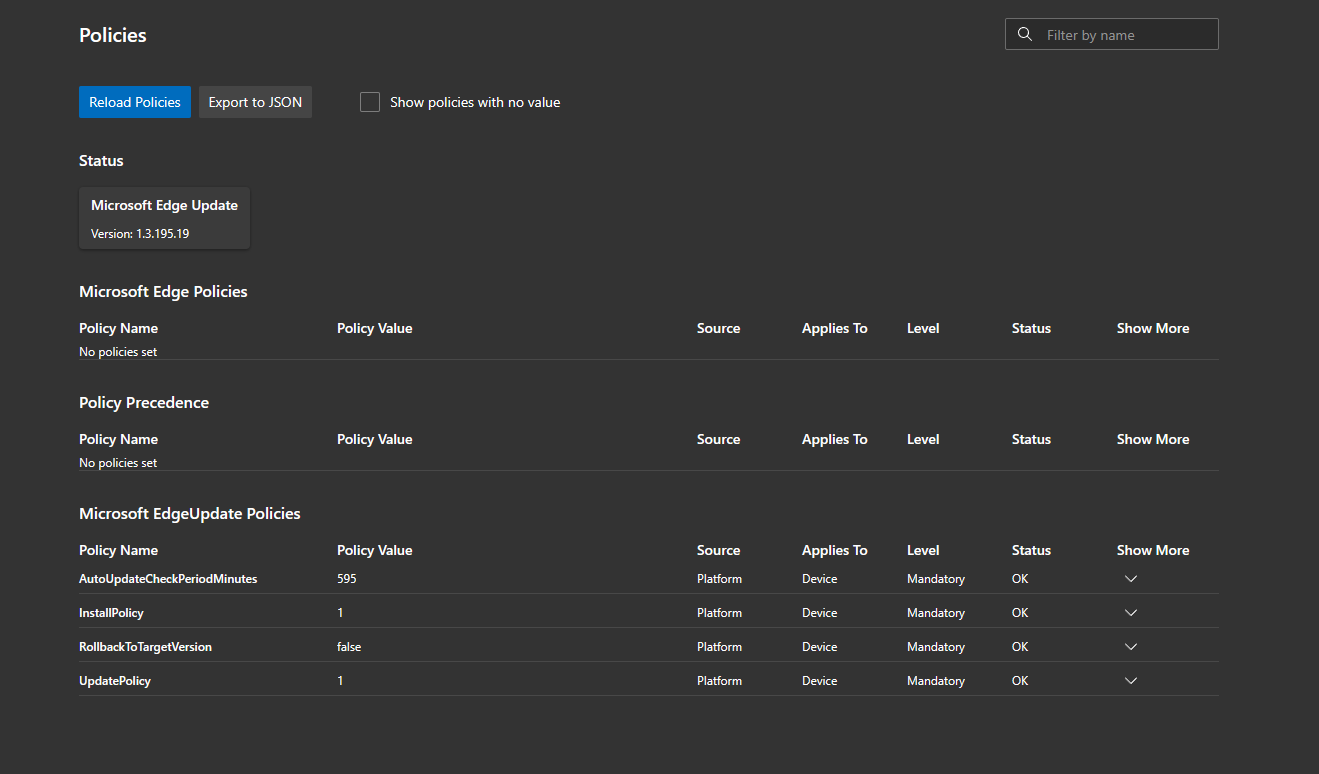Screen dimensions: 1319x774
Task: Click OK status in RollbackToTargetVersion row
Action: tap(1020, 647)
